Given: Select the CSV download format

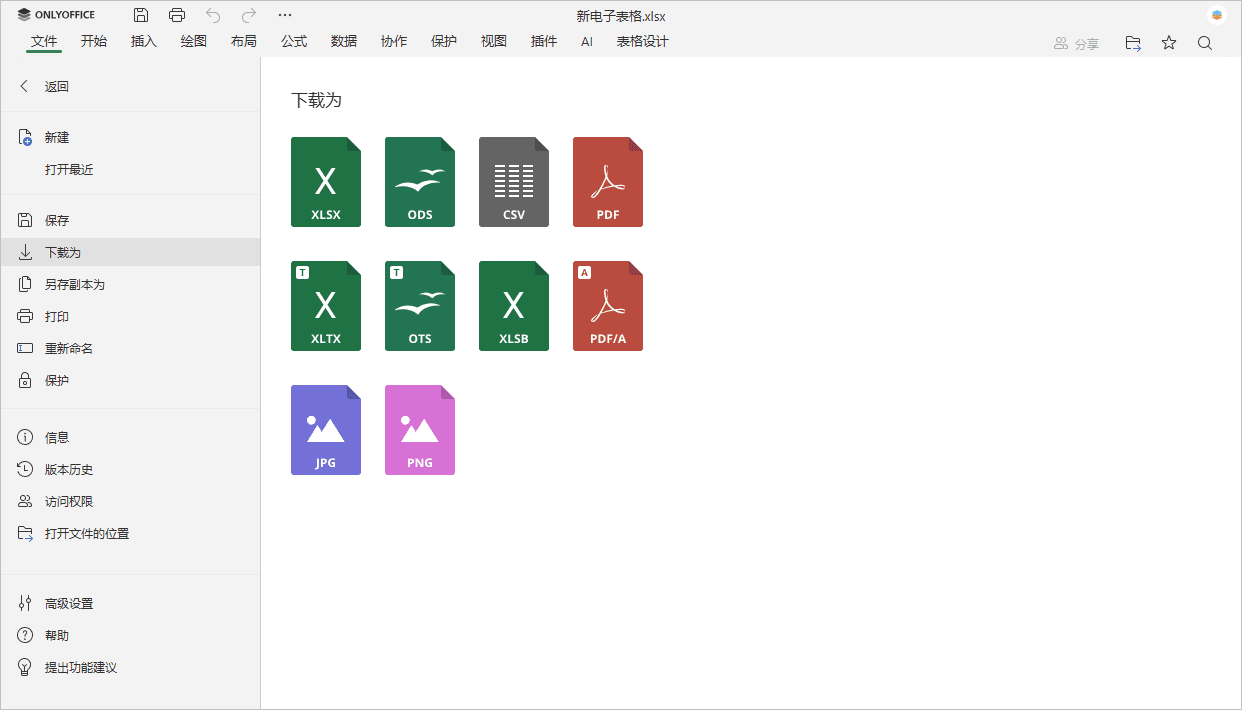Looking at the screenshot, I should (514, 182).
